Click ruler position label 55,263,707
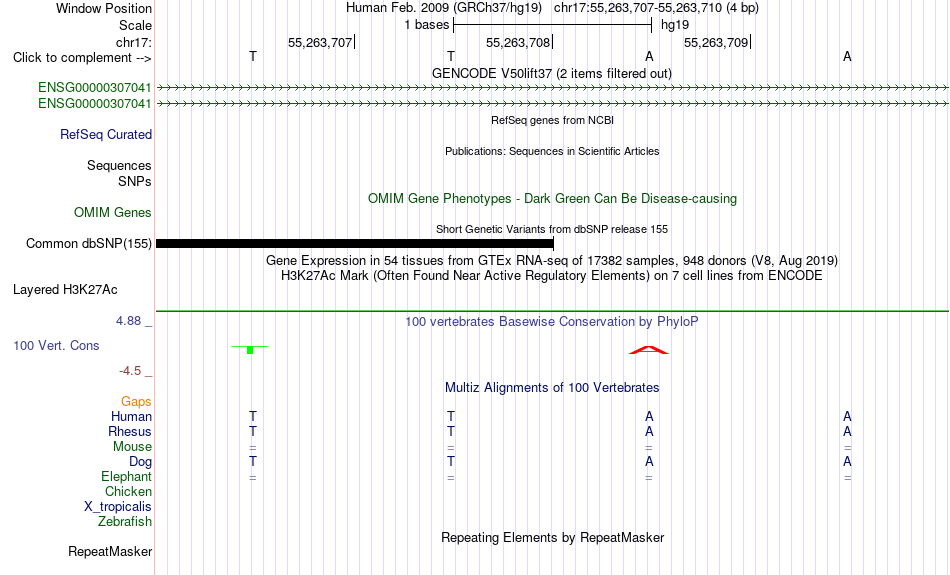This screenshot has width=950, height=575. click(320, 42)
